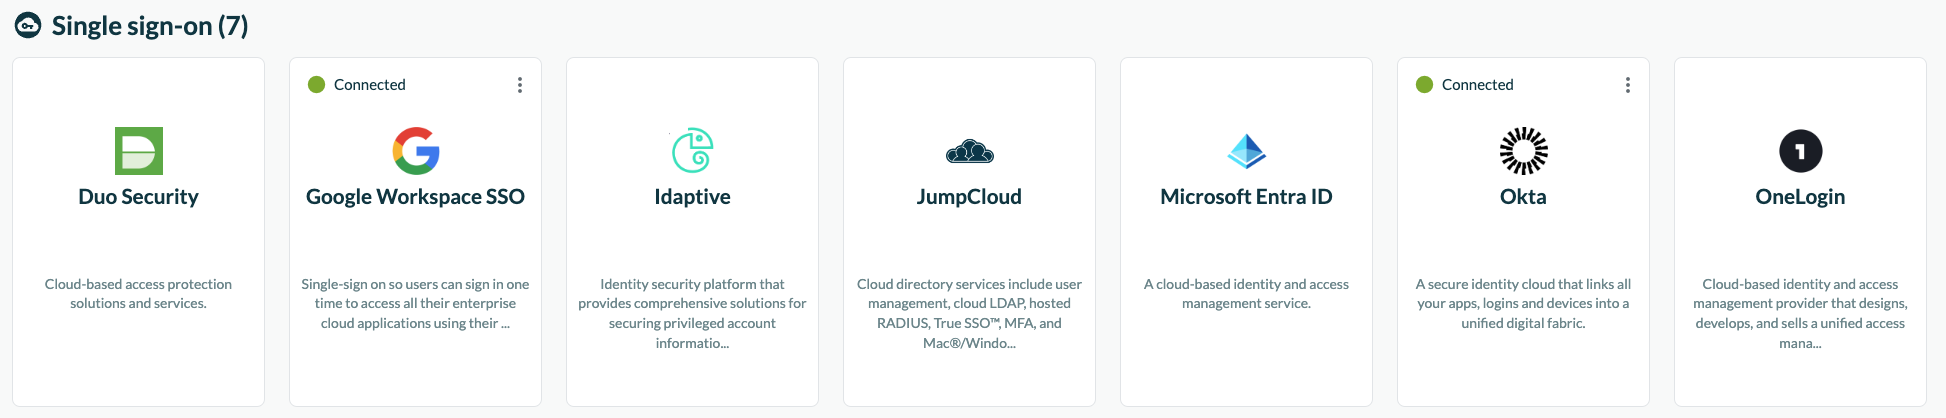Click the green Connected dot on Google card

(x=316, y=85)
